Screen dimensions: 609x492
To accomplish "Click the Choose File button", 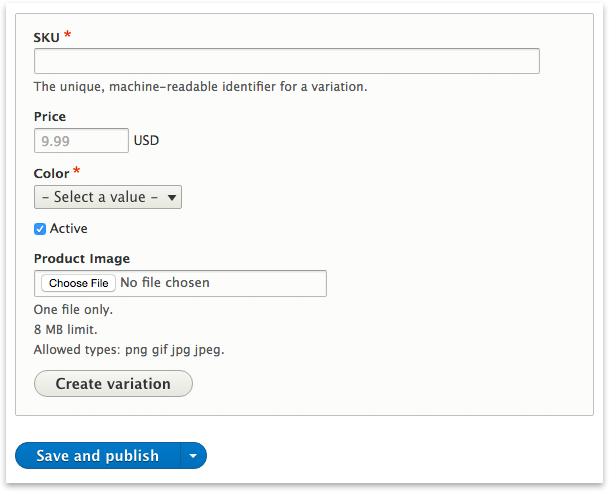I will (78, 283).
